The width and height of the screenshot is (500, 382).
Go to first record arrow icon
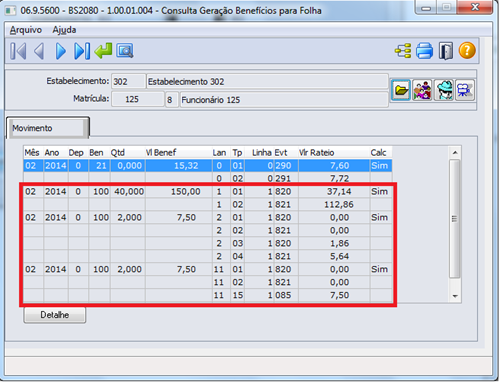click(x=18, y=51)
